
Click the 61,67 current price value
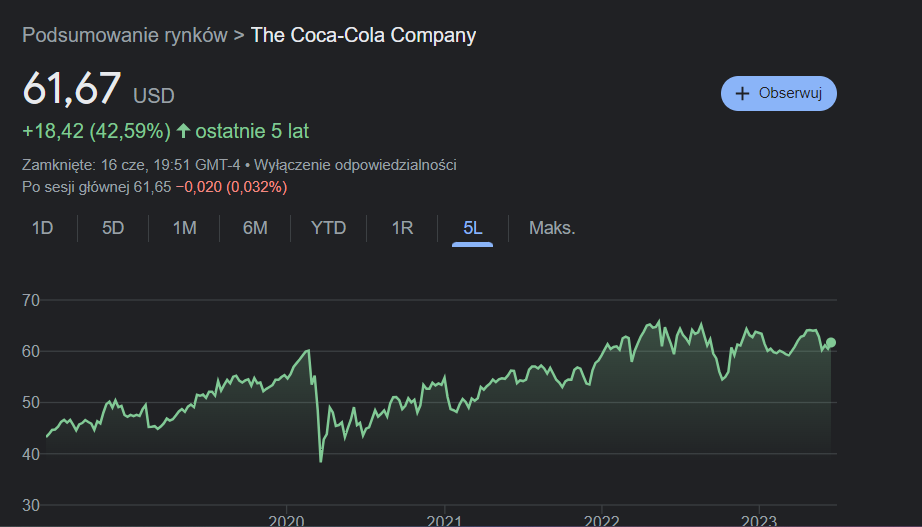point(72,89)
